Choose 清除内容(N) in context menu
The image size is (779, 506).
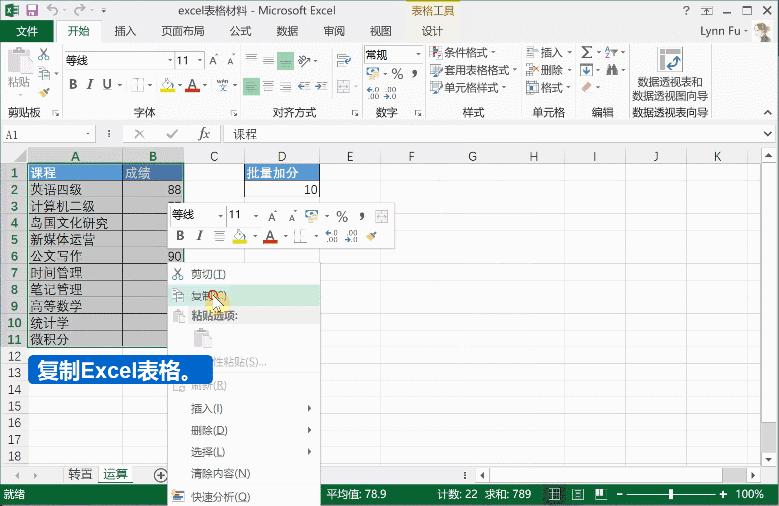[244, 474]
